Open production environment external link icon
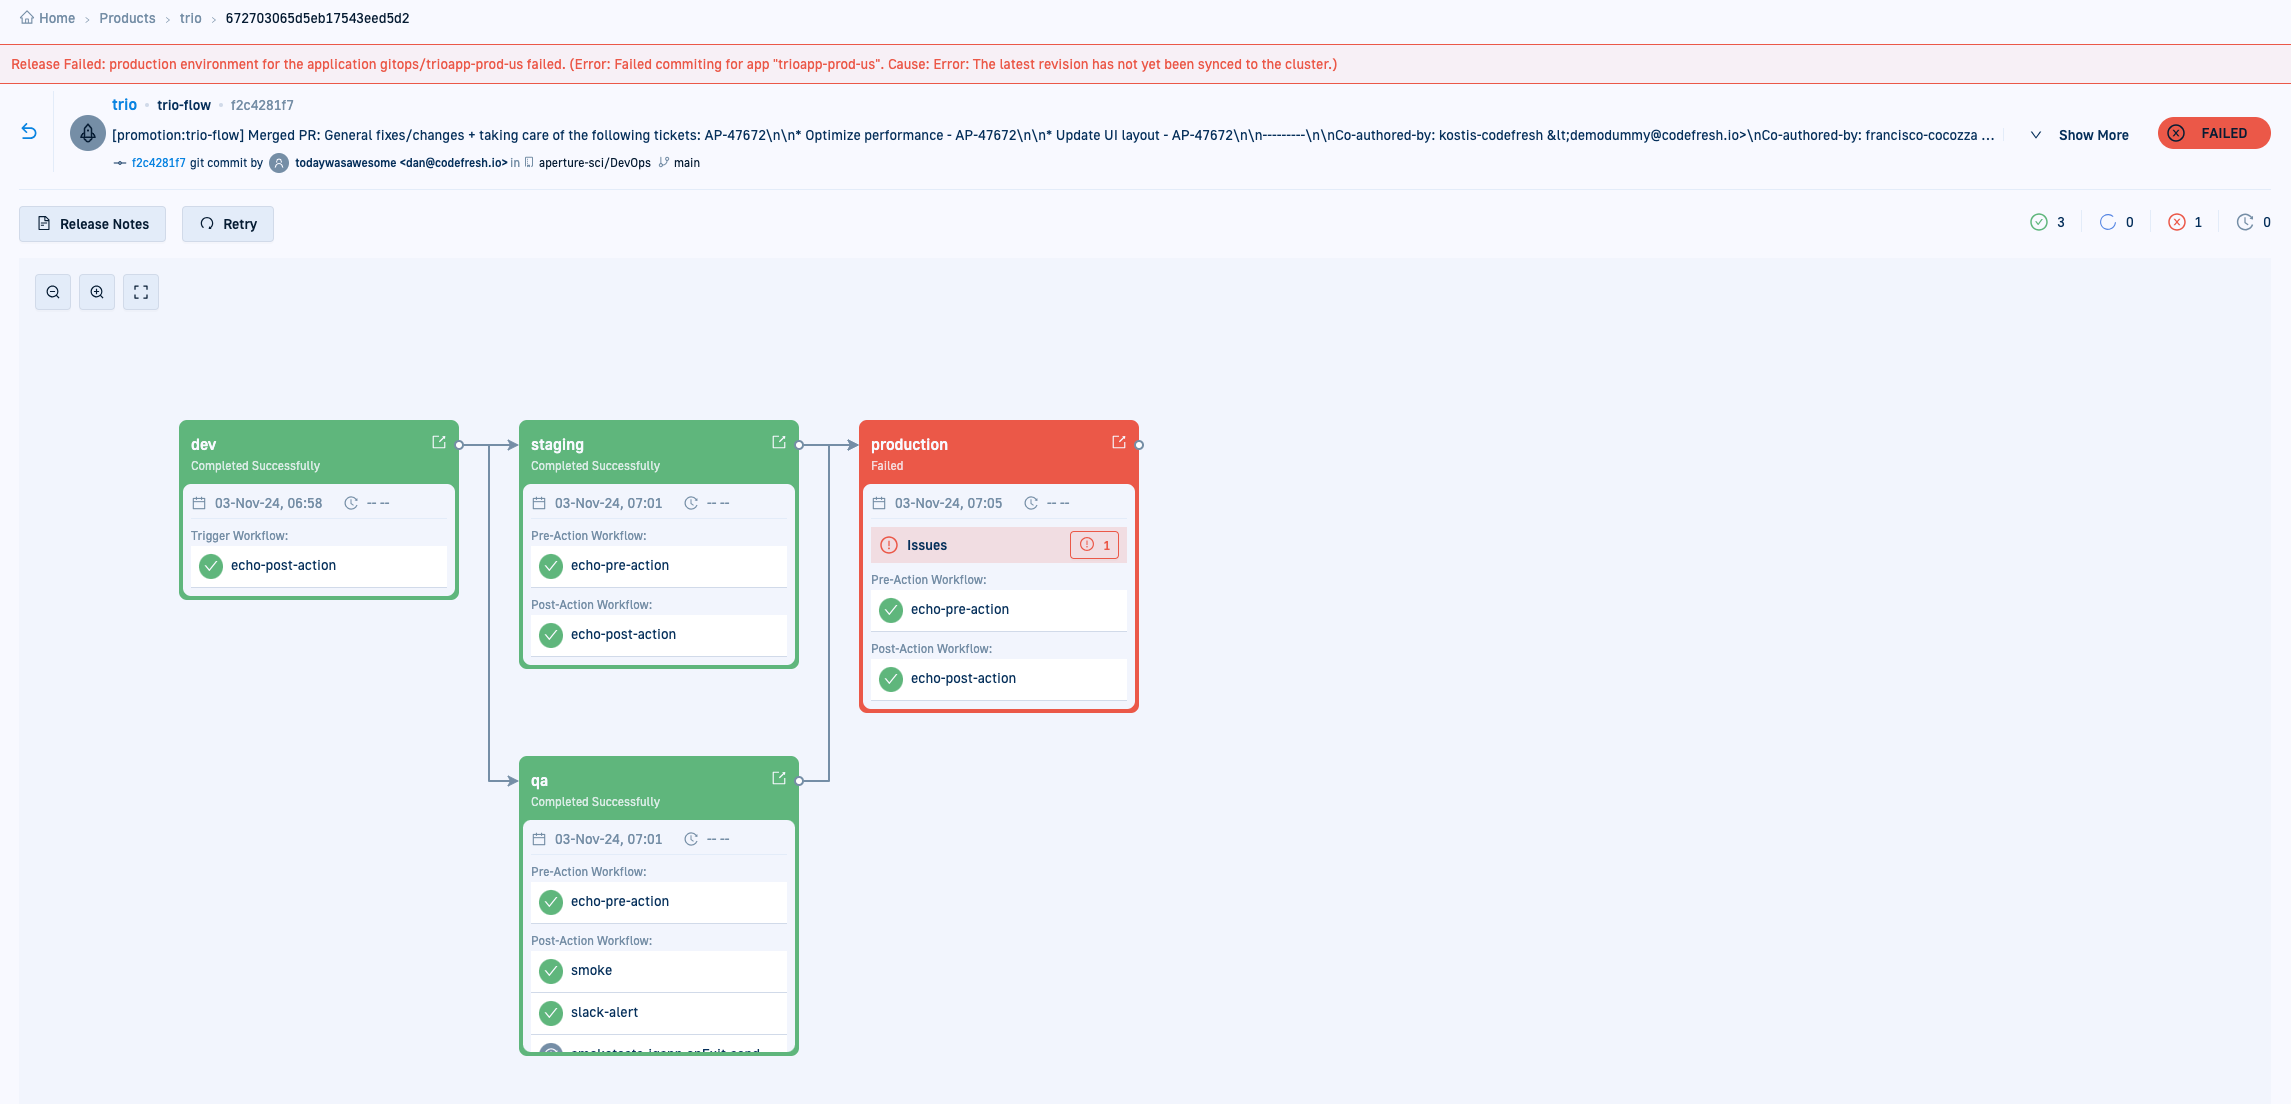Screen dimensions: 2291x1104 coord(1118,442)
